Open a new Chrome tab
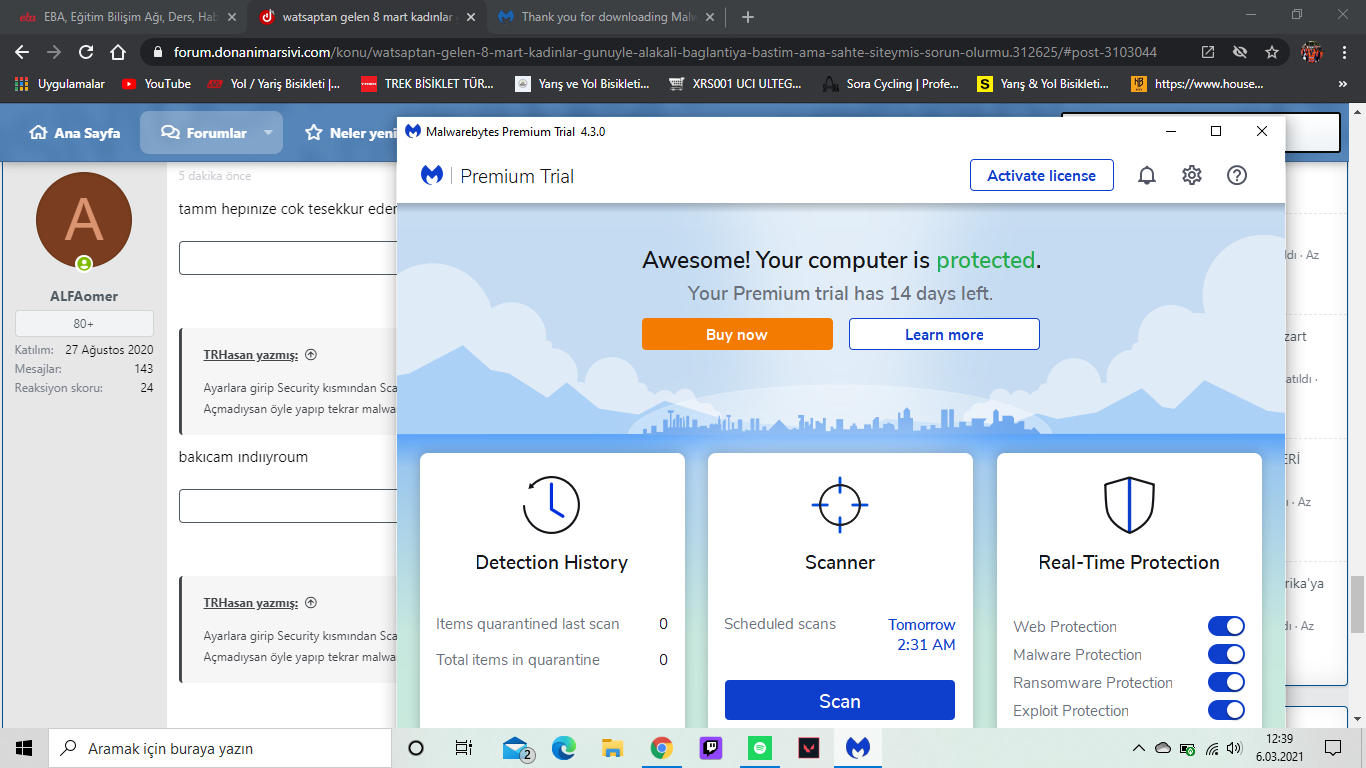The width and height of the screenshot is (1366, 768). (748, 17)
